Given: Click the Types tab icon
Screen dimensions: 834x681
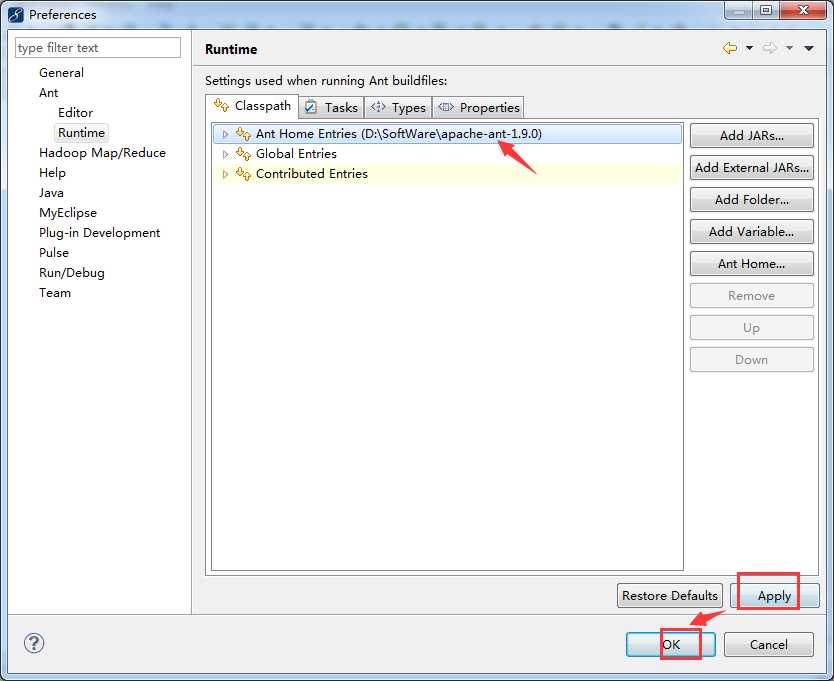Looking at the screenshot, I should [378, 107].
